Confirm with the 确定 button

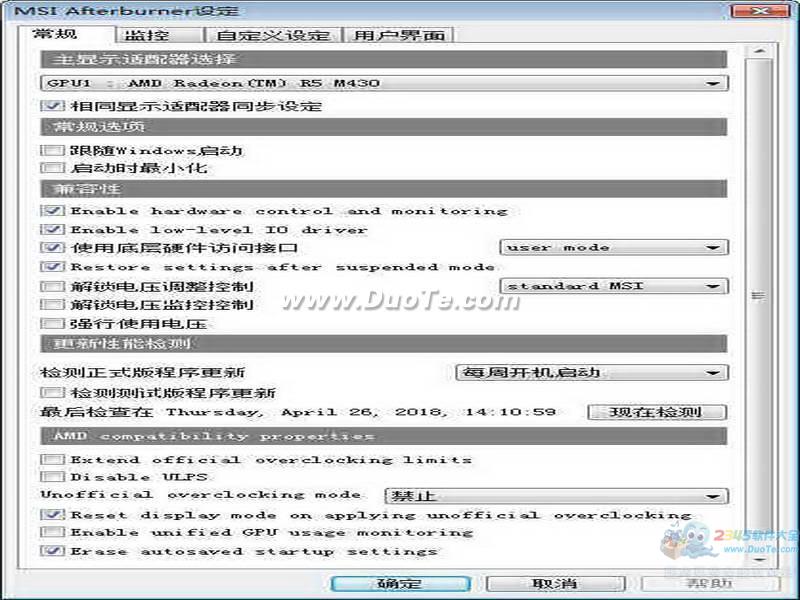tap(401, 584)
